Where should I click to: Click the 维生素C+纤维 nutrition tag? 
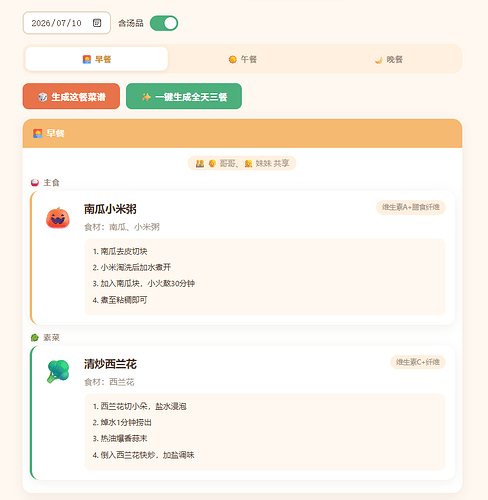pyautogui.click(x=418, y=362)
